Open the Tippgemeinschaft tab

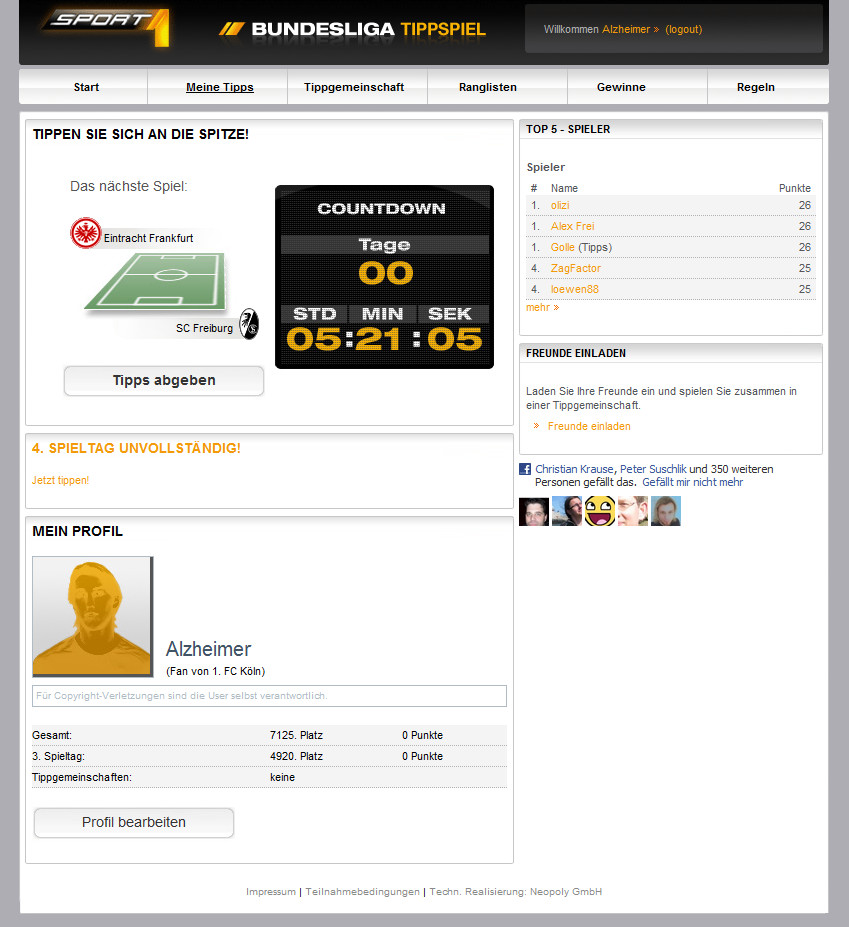click(x=354, y=87)
